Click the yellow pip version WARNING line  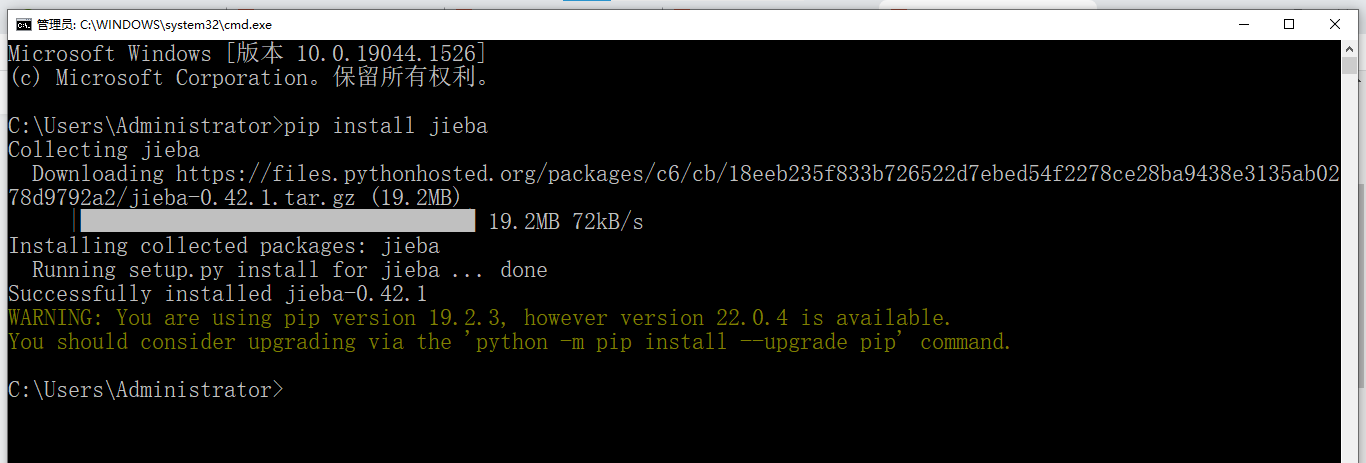tap(480, 318)
